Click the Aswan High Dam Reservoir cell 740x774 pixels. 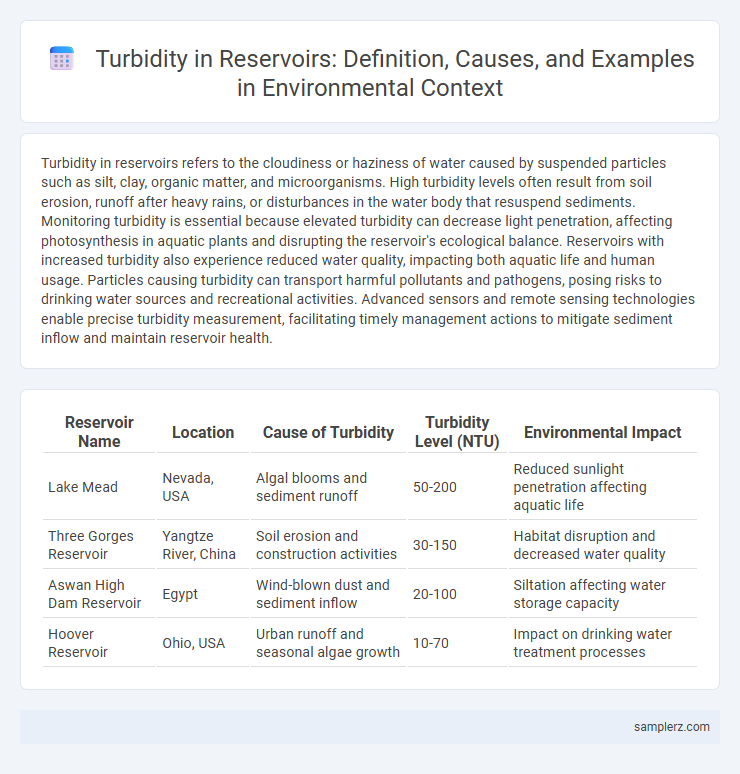(99, 594)
